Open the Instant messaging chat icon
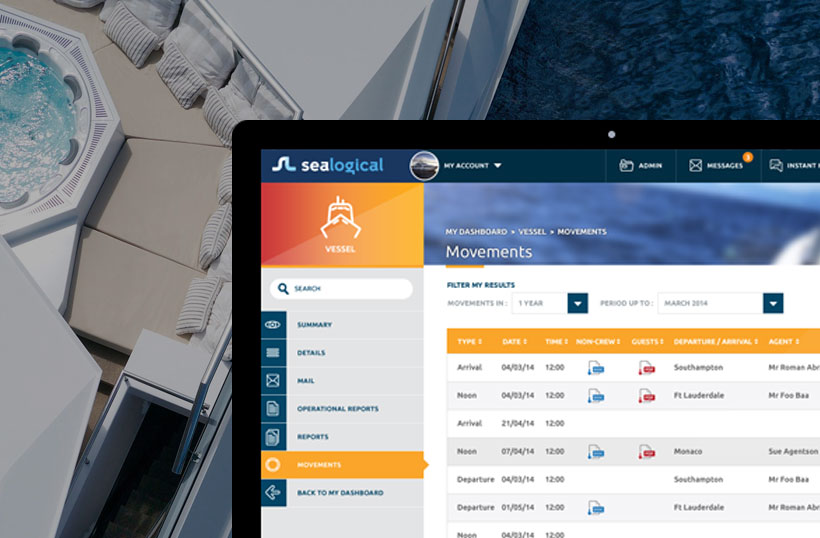Viewport: 820px width, 538px height. [776, 165]
